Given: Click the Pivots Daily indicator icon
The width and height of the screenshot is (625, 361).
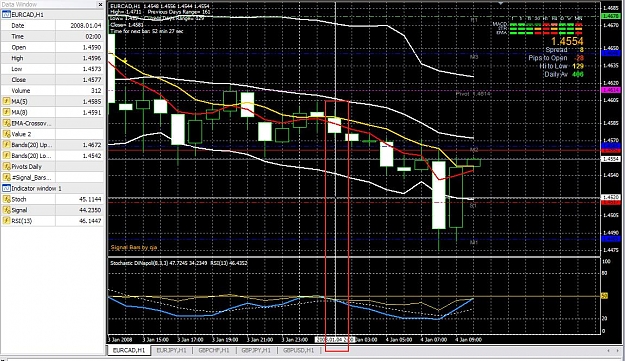Looking at the screenshot, I should 6,167.
